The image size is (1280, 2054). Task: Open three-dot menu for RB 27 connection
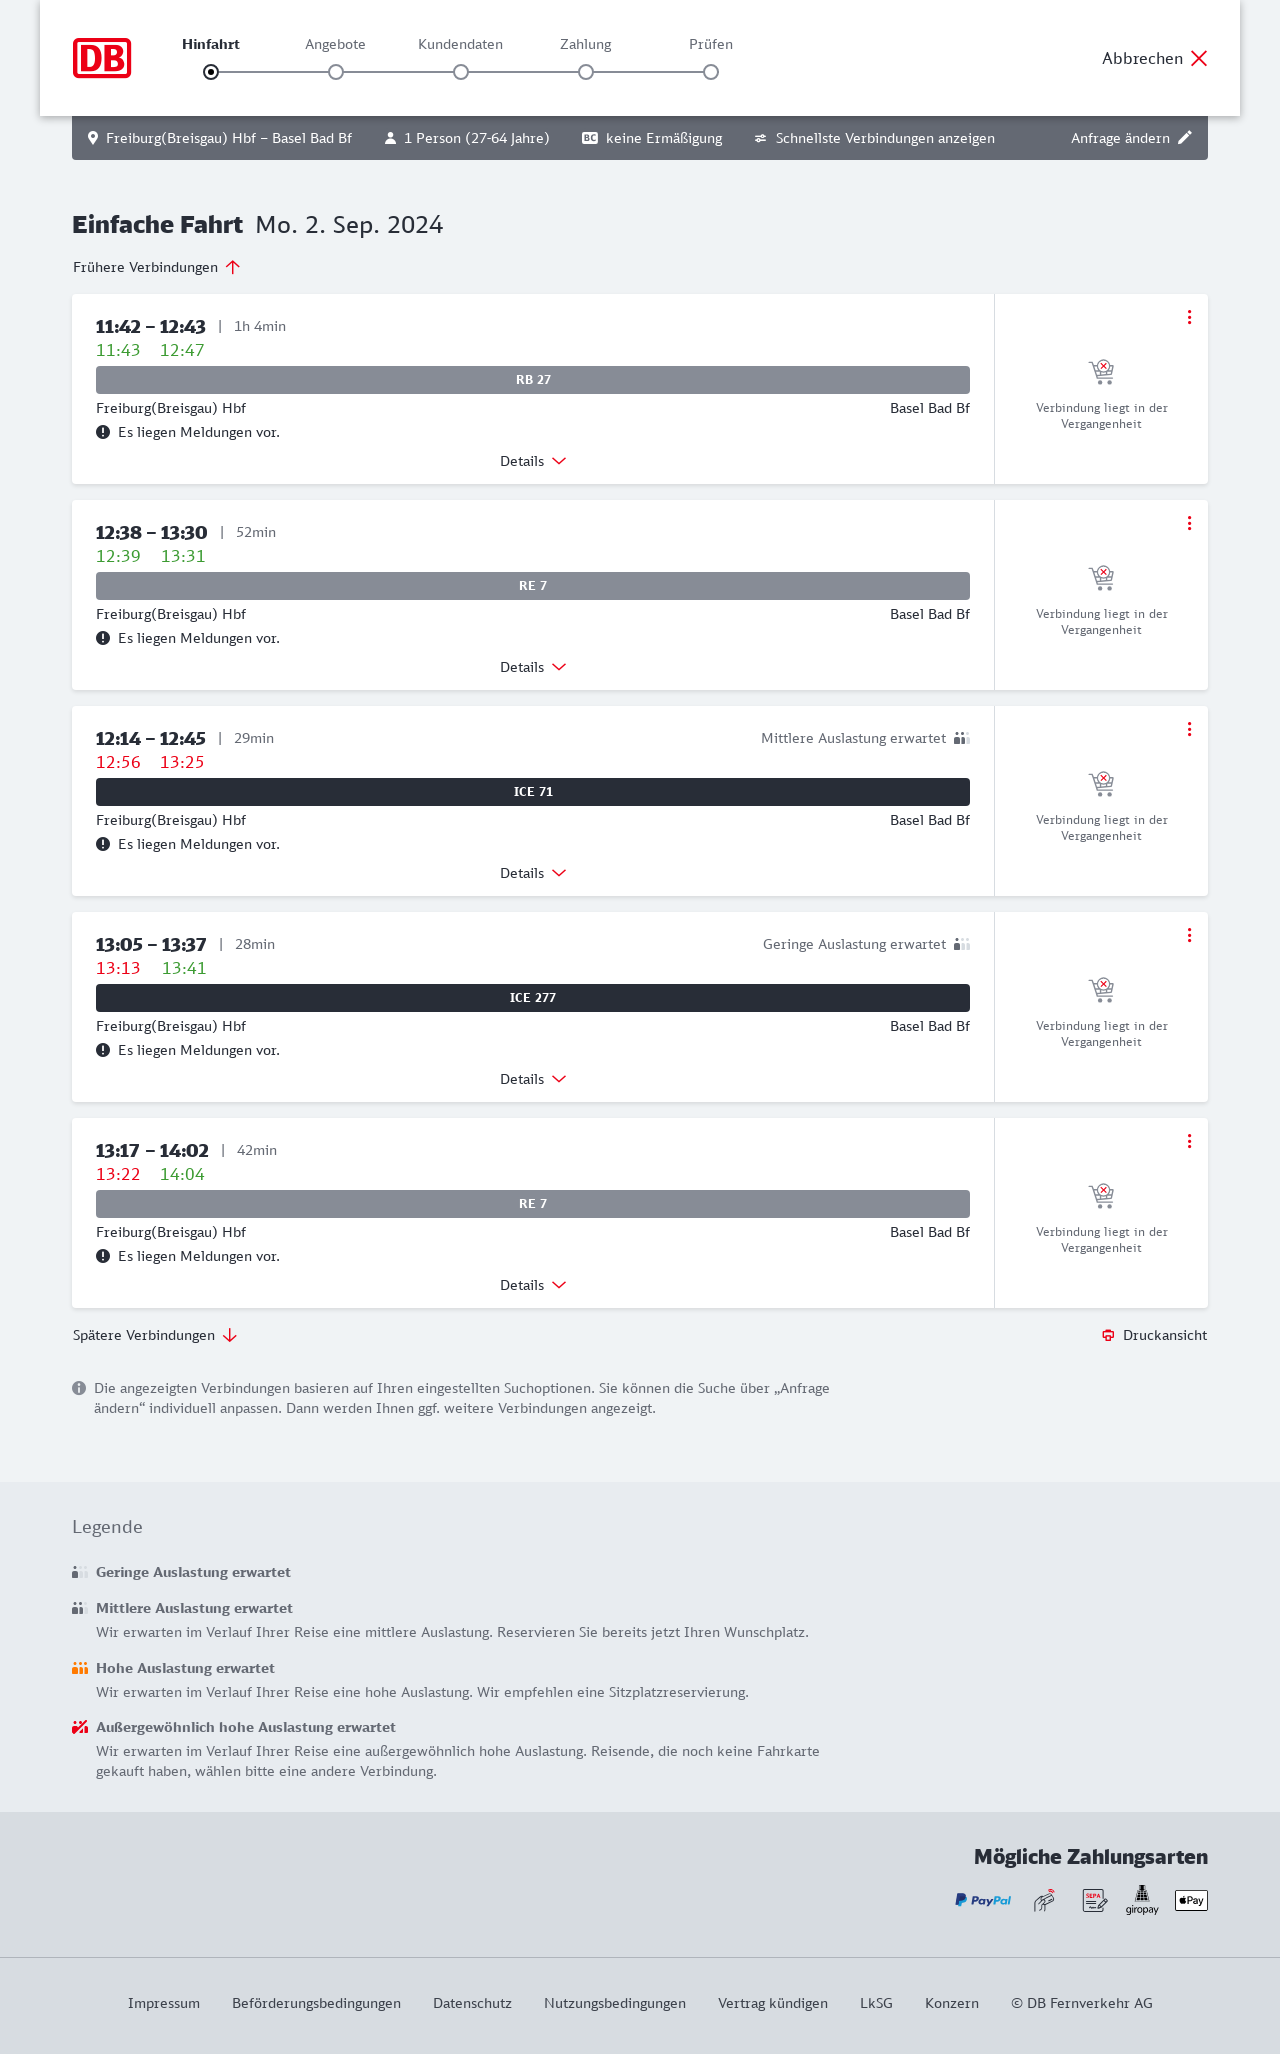click(1189, 317)
